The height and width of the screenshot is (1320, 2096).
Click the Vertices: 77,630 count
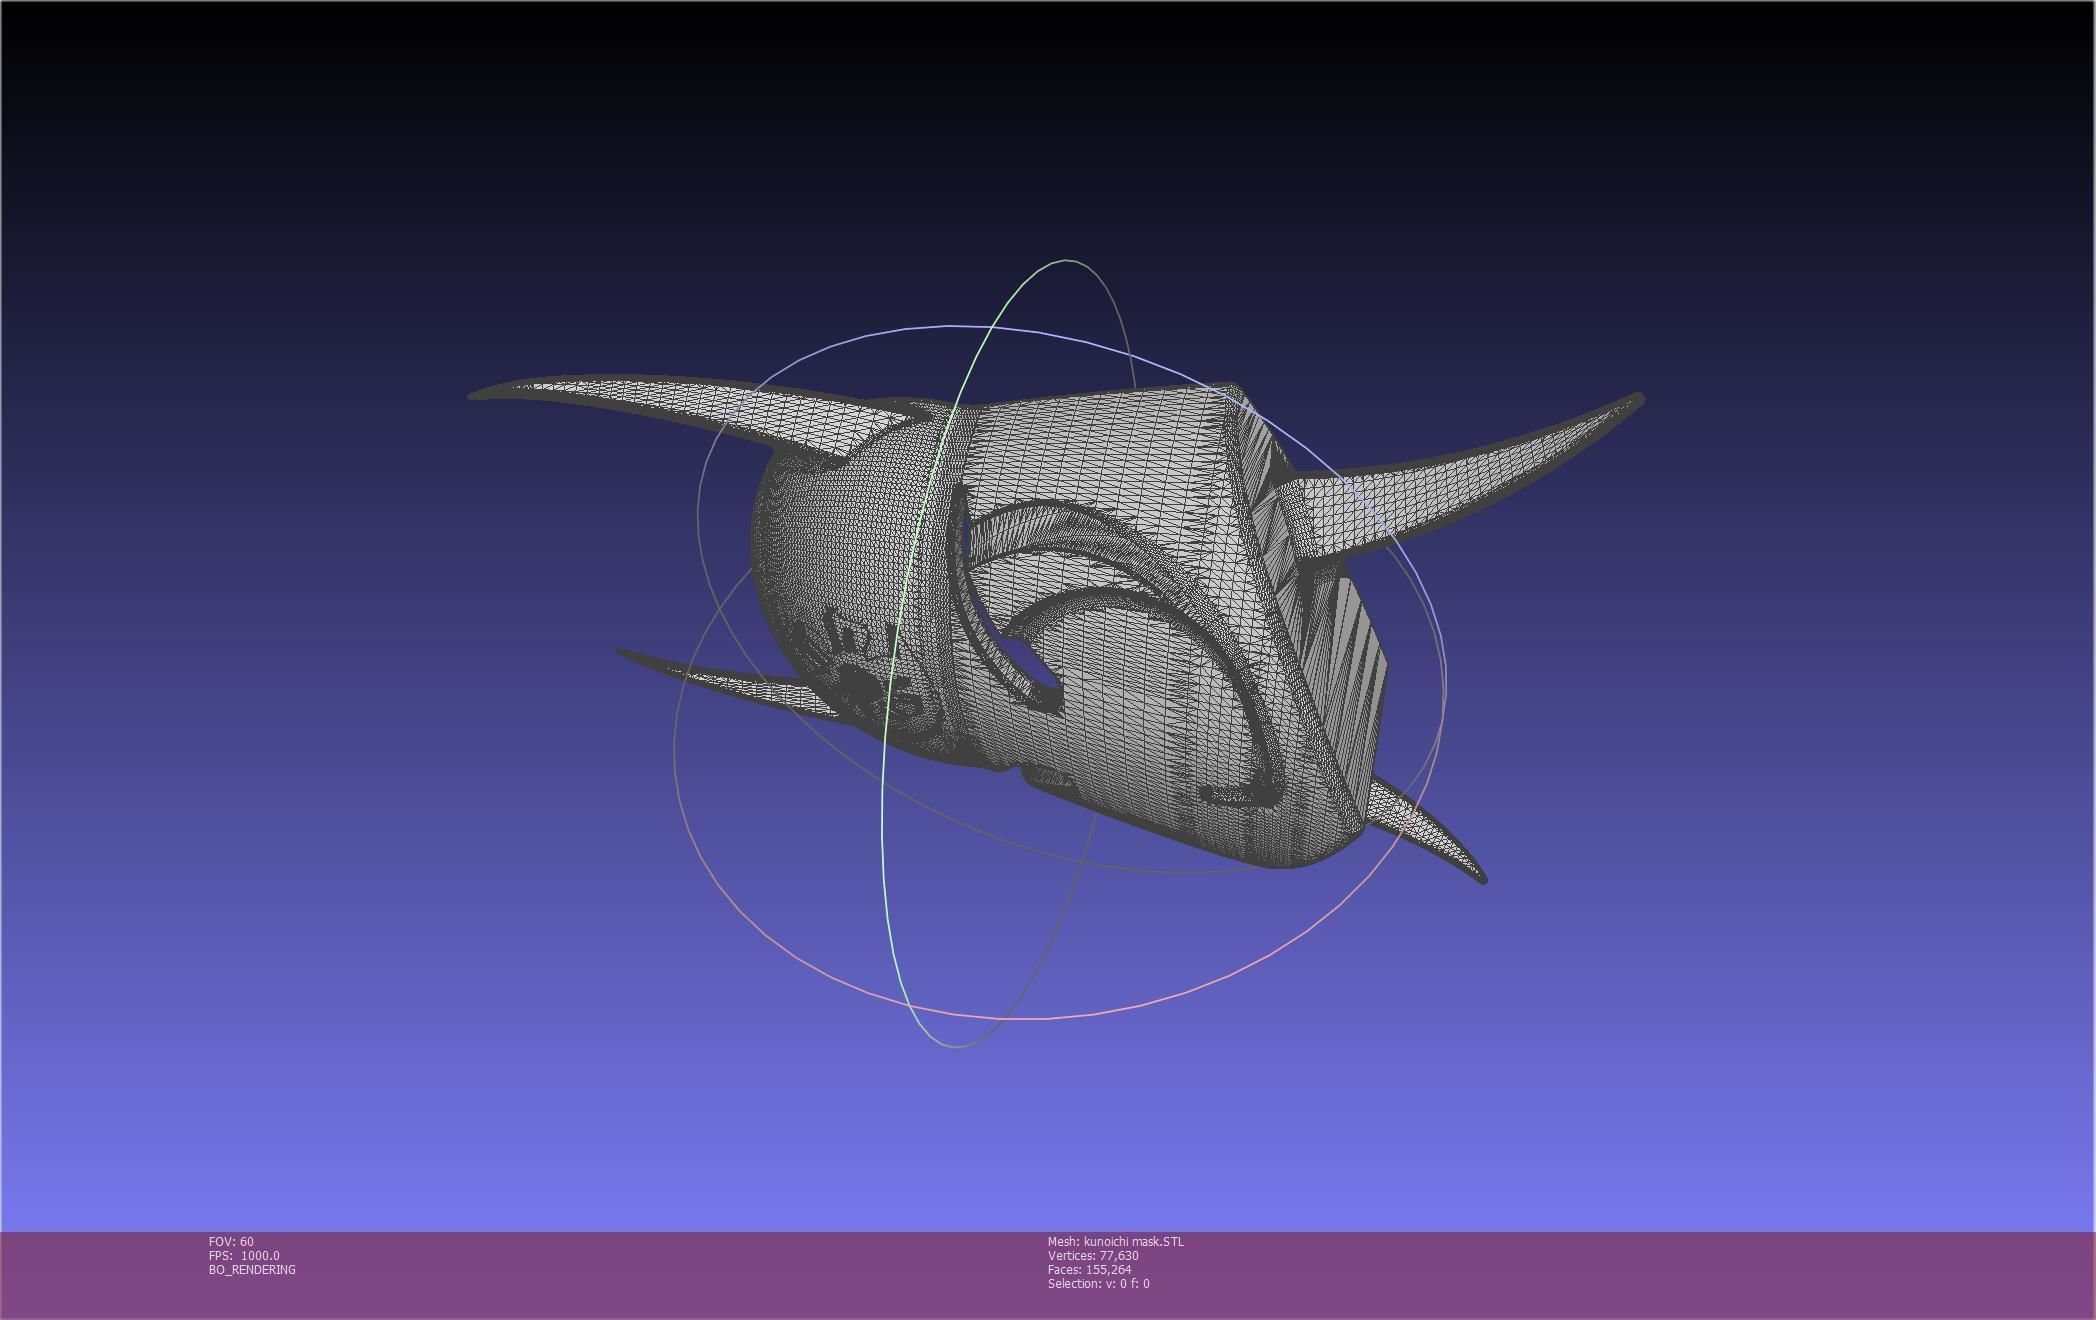[x=1093, y=1255]
